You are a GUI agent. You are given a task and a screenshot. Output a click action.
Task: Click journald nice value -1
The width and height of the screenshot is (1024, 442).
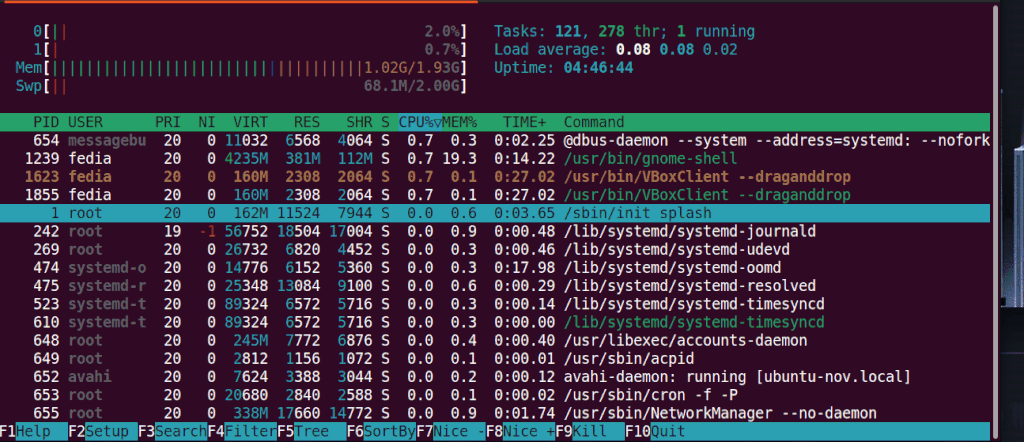(x=207, y=231)
